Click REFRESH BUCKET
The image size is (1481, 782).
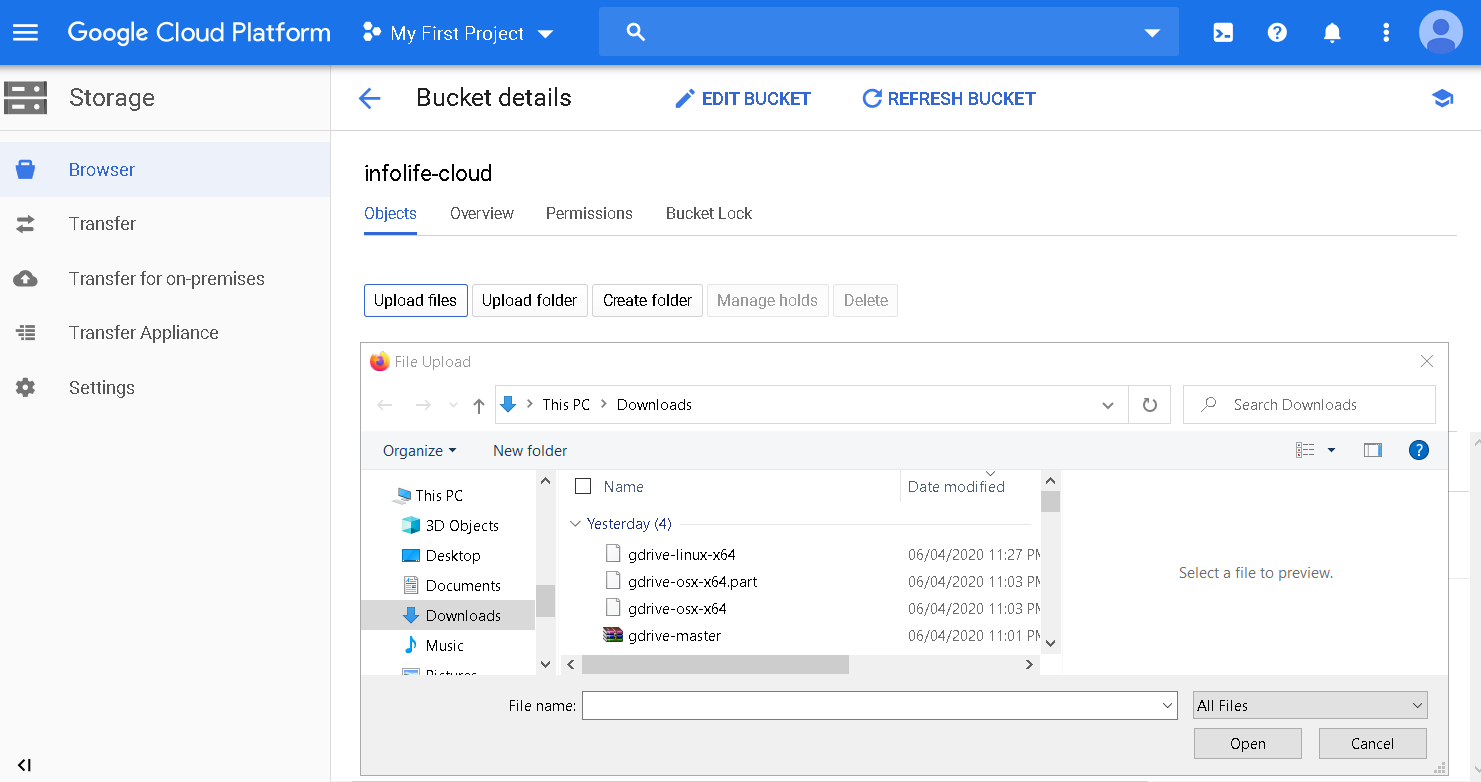(x=949, y=98)
